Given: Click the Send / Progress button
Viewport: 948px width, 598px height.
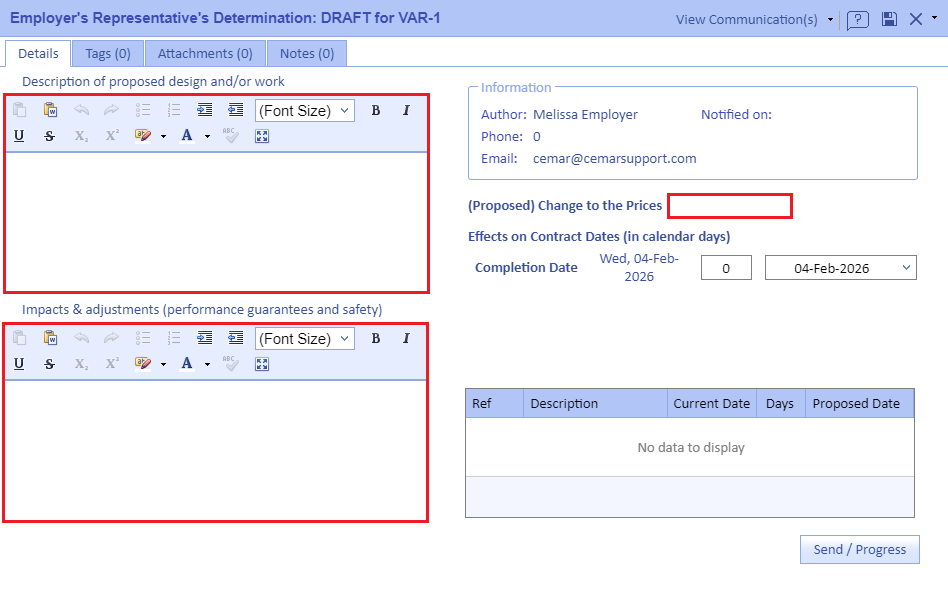Looking at the screenshot, I should pyautogui.click(x=859, y=550).
